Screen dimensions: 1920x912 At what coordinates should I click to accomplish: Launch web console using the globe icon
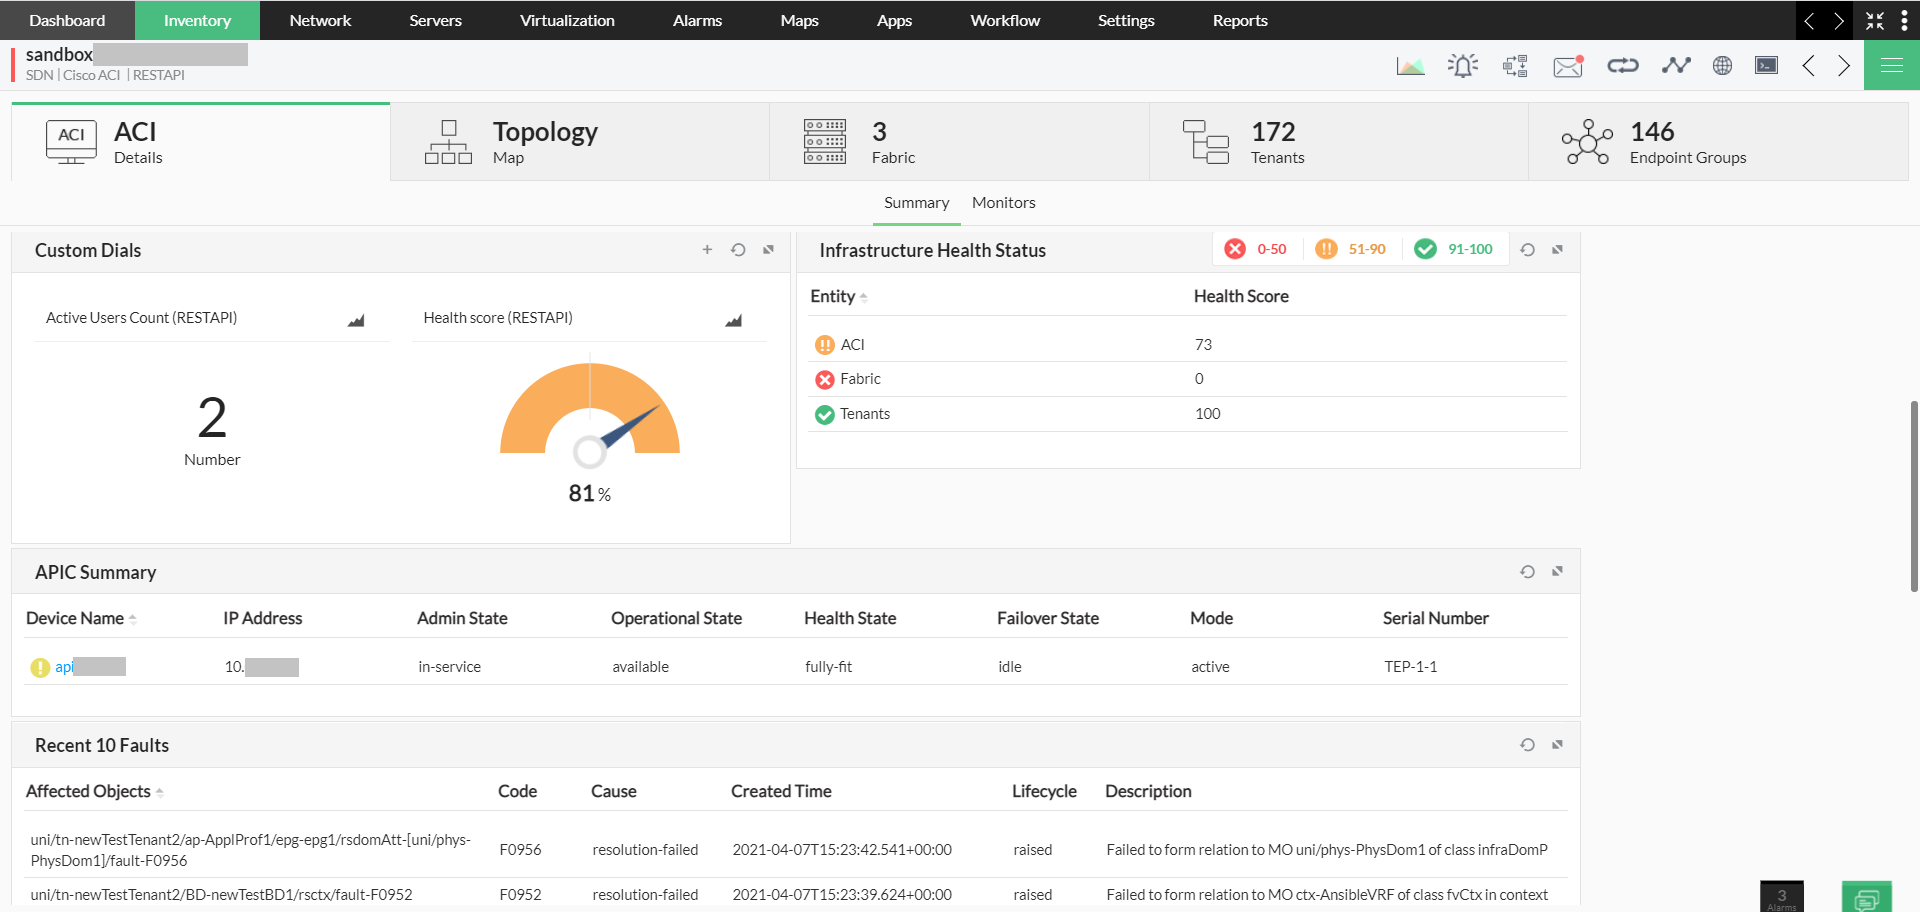coord(1722,65)
